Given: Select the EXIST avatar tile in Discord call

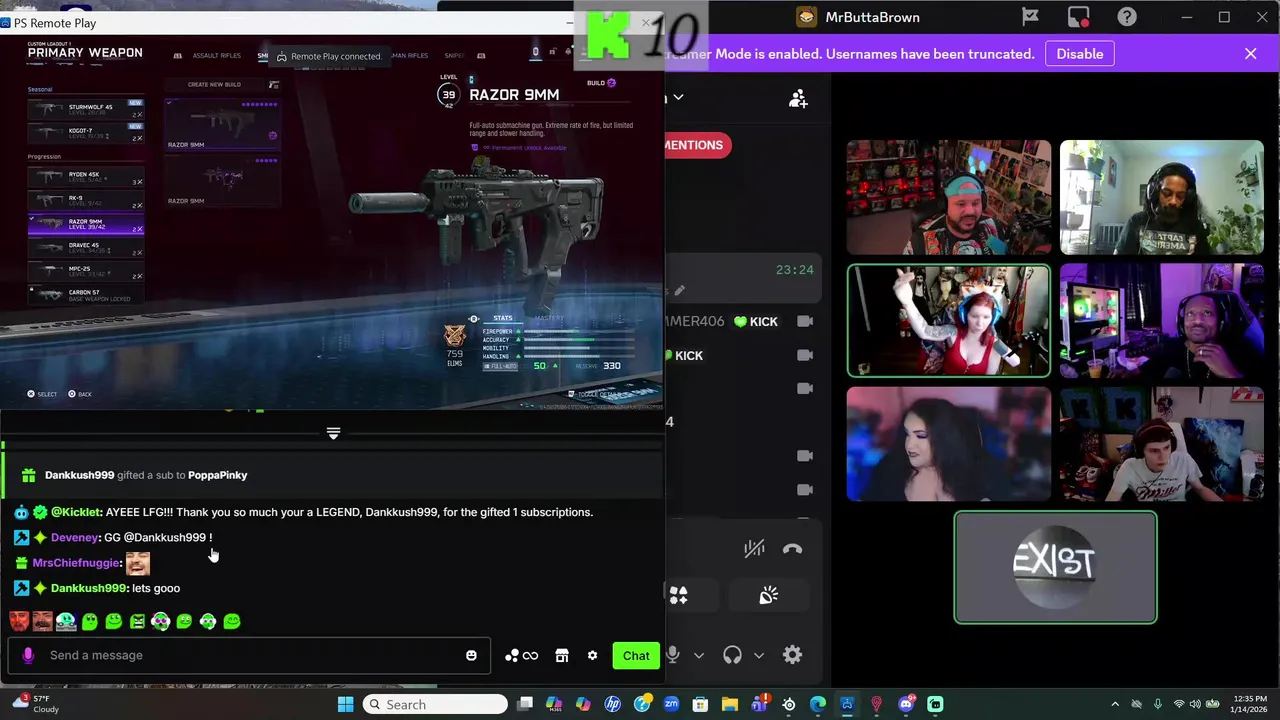Looking at the screenshot, I should click(1055, 567).
